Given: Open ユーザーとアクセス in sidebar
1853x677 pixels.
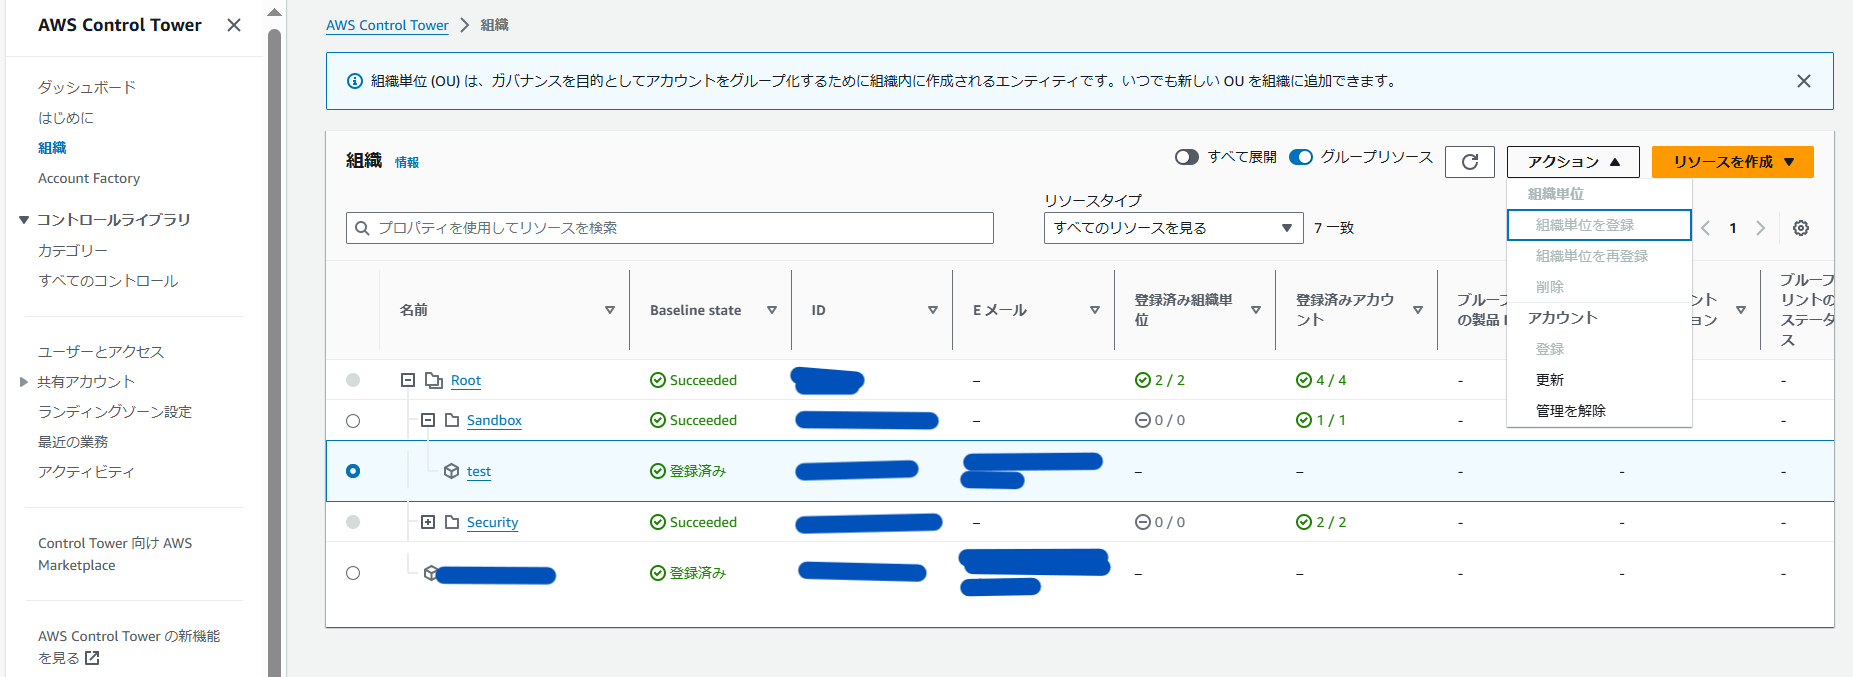Looking at the screenshot, I should [x=101, y=352].
